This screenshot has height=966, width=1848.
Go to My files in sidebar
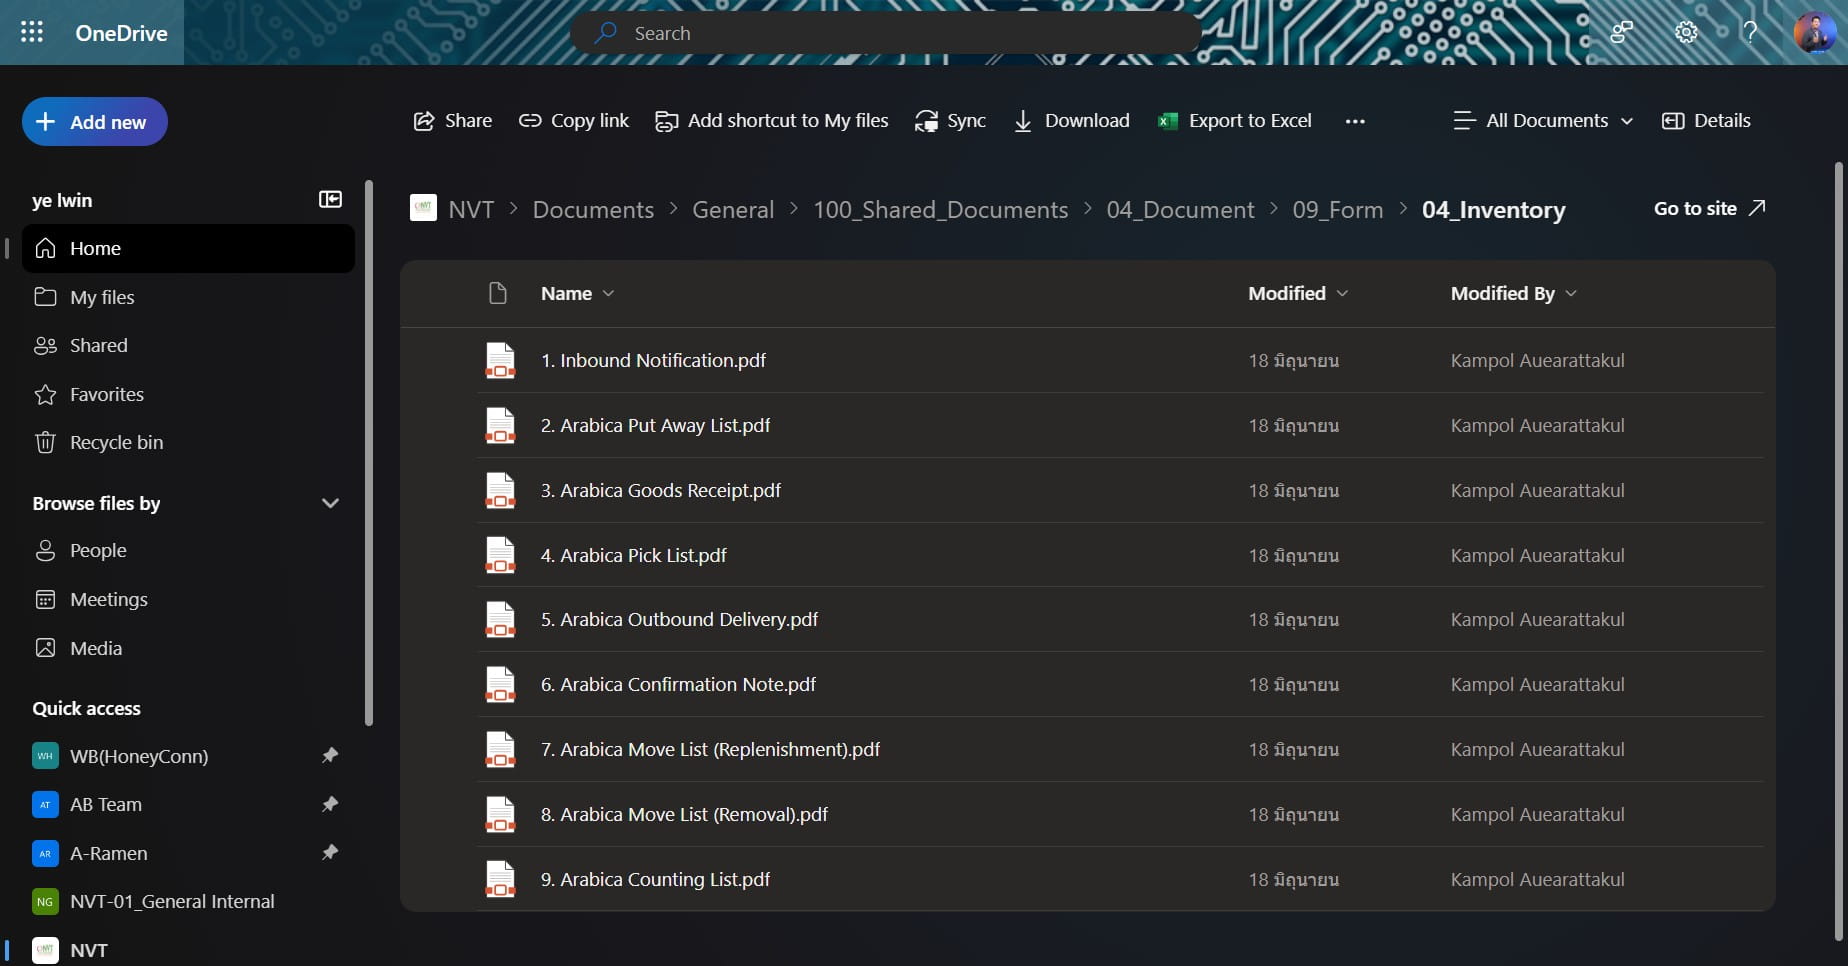[x=102, y=297]
